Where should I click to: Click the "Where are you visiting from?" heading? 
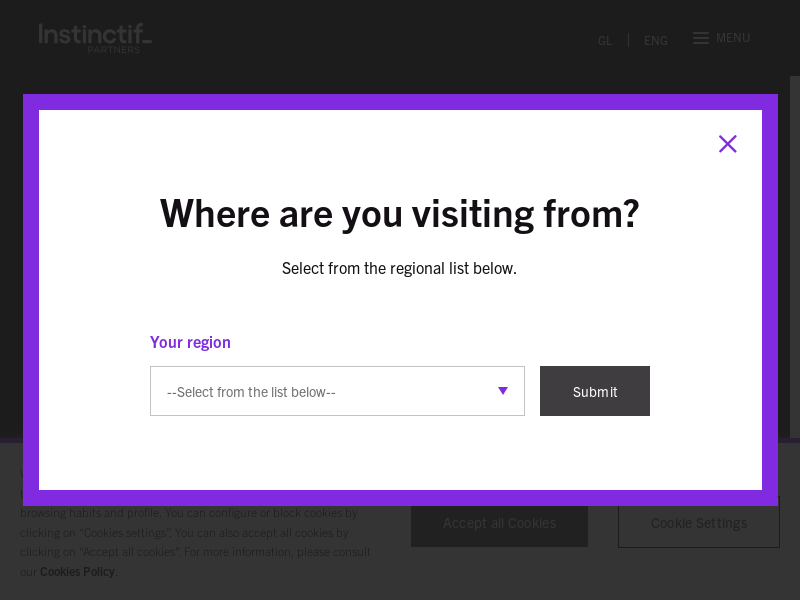(399, 213)
